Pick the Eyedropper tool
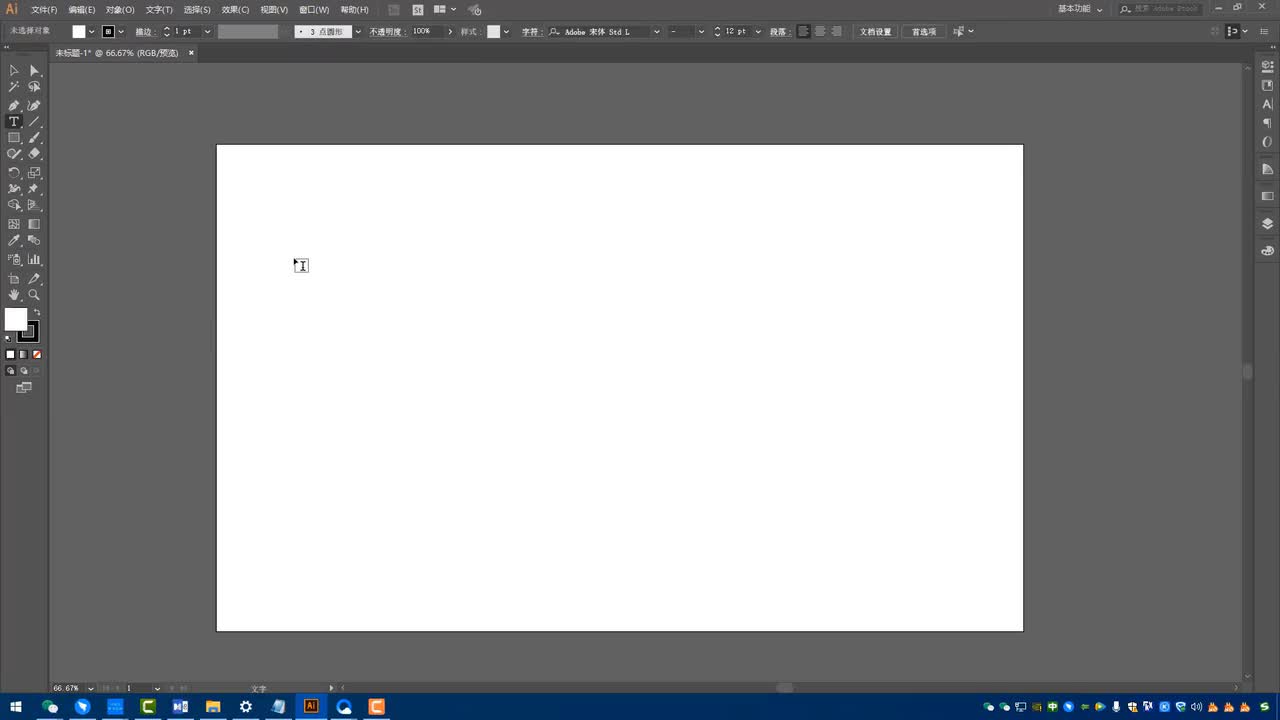The width and height of the screenshot is (1280, 720). tap(14, 241)
